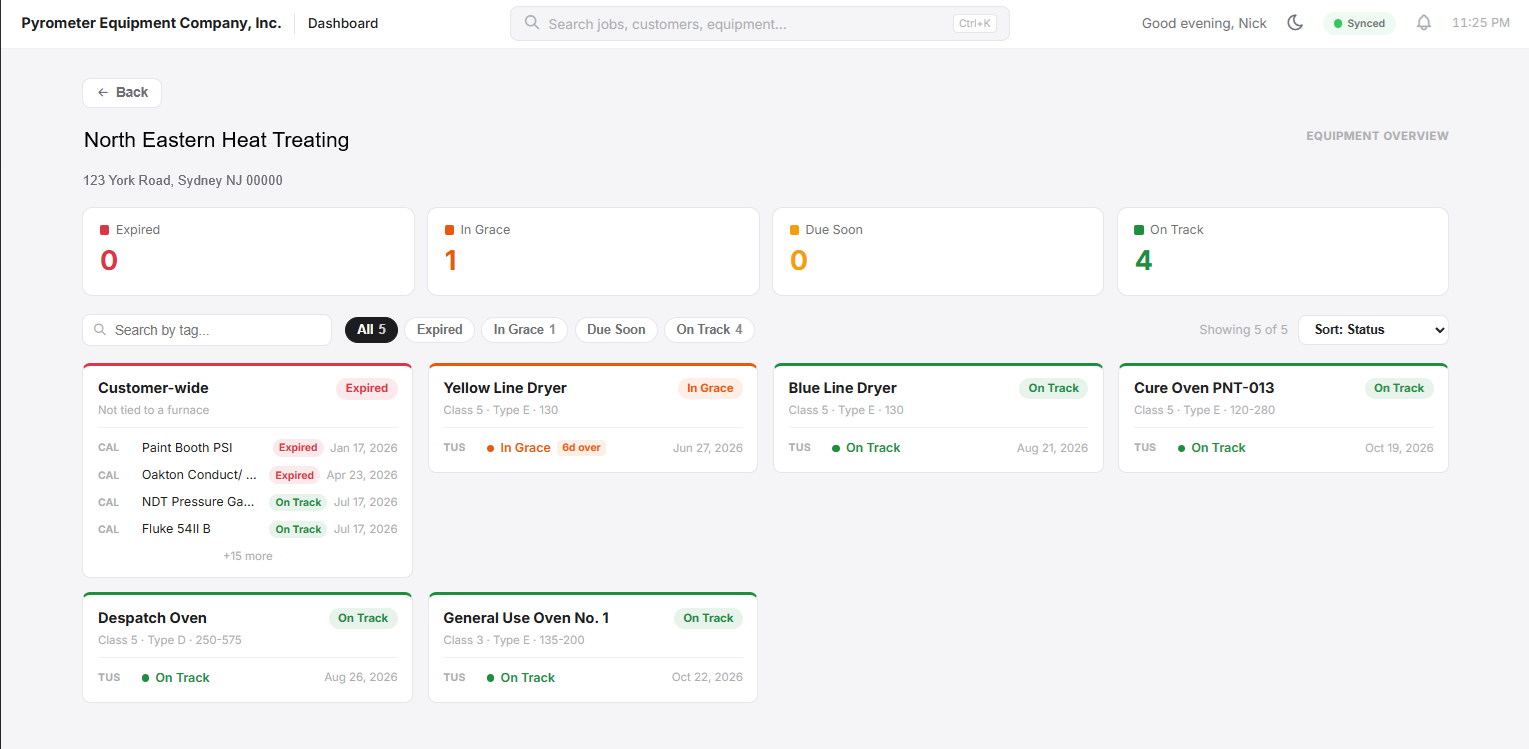The height and width of the screenshot is (749, 1529).
Task: Click the green On Track square icon
Action: [x=1139, y=230]
